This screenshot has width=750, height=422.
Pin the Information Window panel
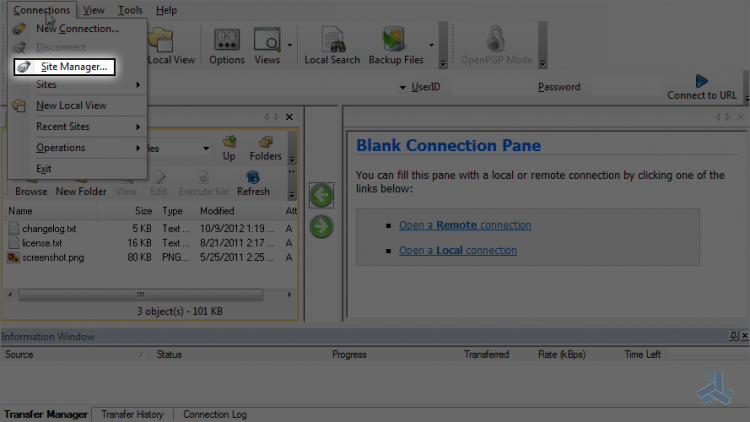tap(734, 336)
